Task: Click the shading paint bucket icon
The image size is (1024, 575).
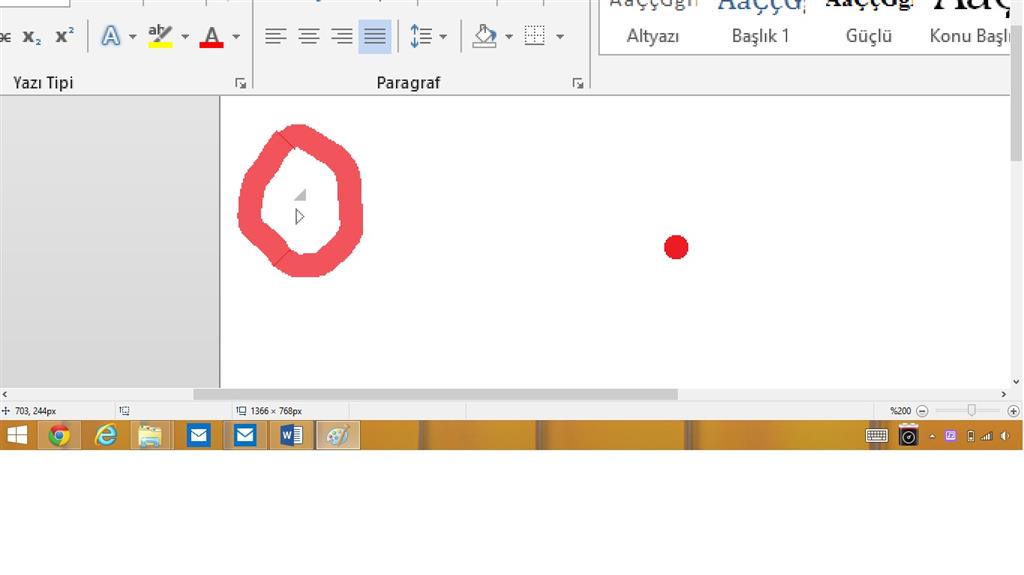Action: click(x=485, y=36)
